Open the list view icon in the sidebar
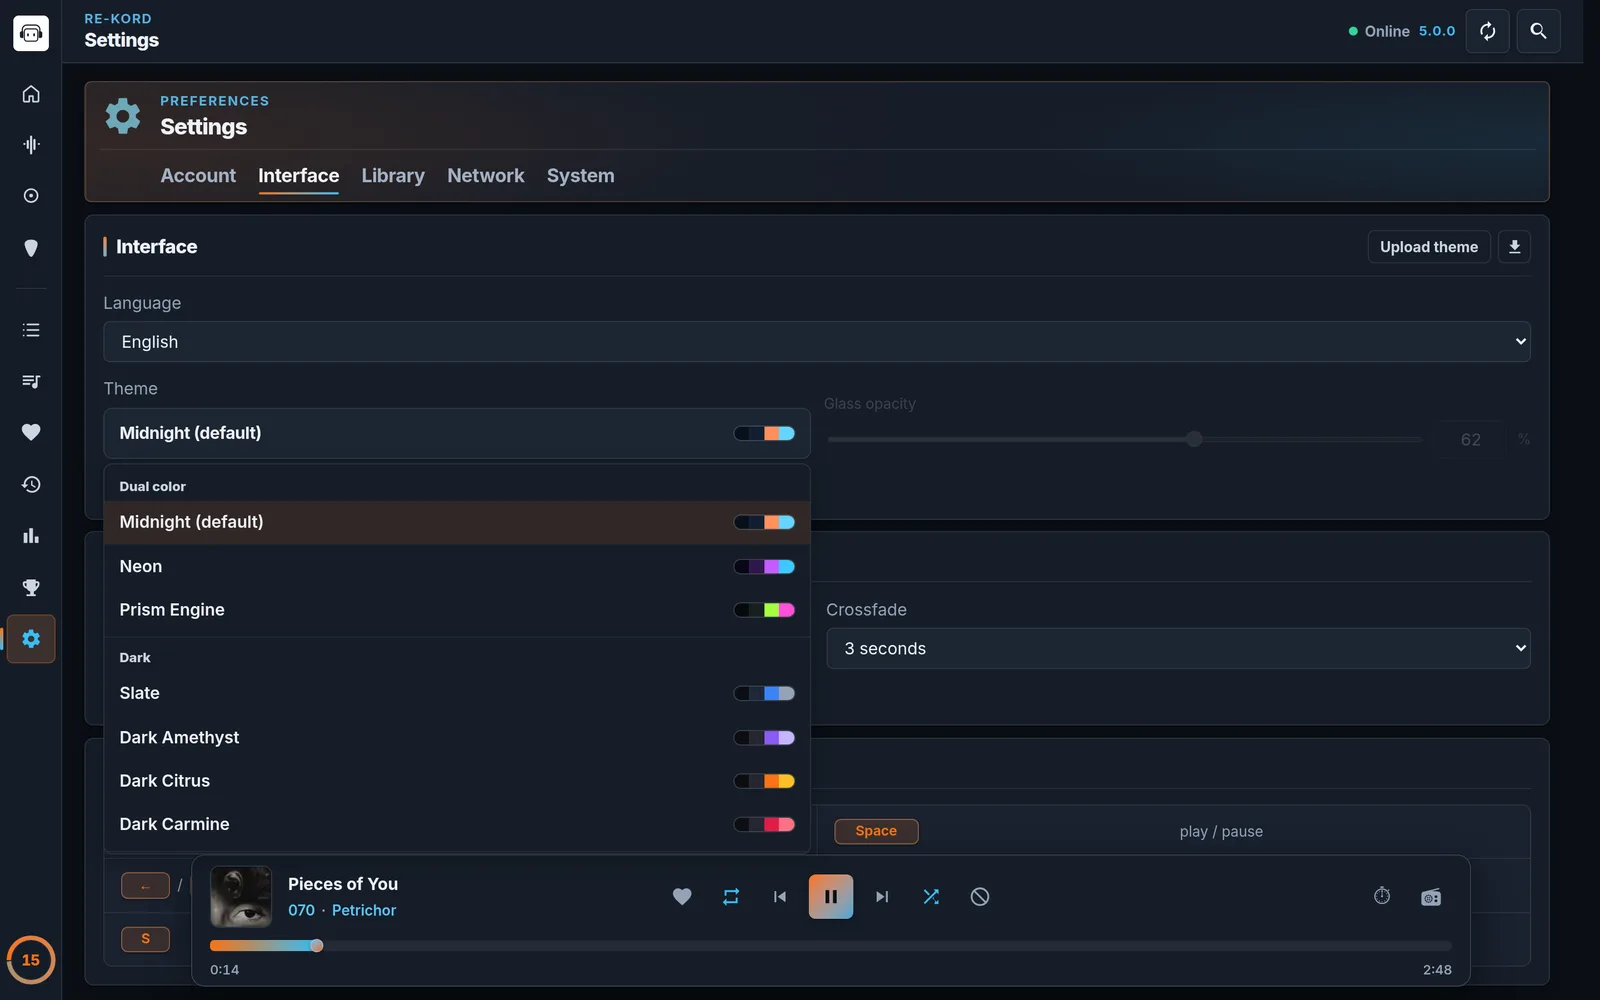The width and height of the screenshot is (1600, 1000). [31, 330]
